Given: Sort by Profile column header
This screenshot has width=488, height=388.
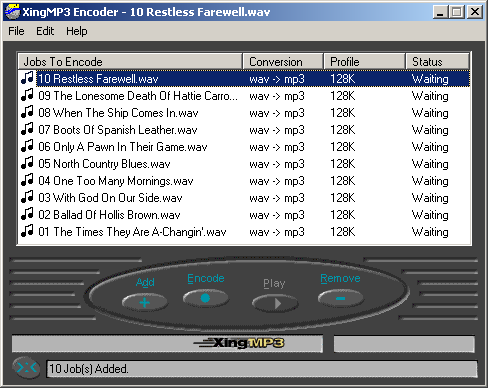Looking at the screenshot, I should tap(364, 62).
